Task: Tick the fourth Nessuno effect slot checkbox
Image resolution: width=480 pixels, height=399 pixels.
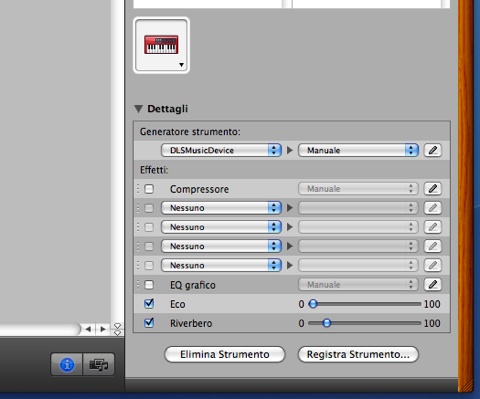Action: click(x=149, y=266)
